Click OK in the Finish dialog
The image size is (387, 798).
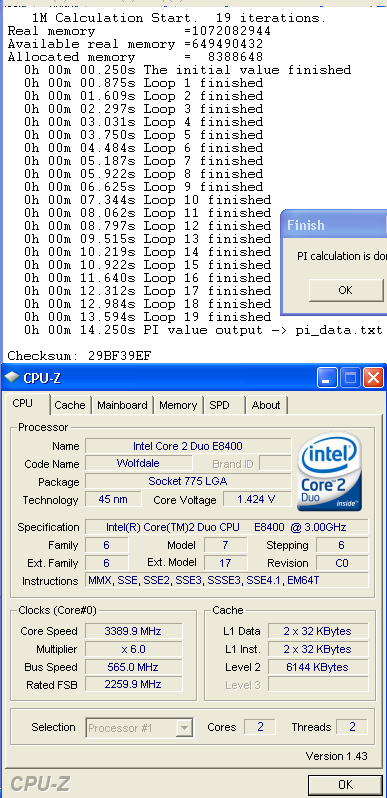click(x=345, y=290)
